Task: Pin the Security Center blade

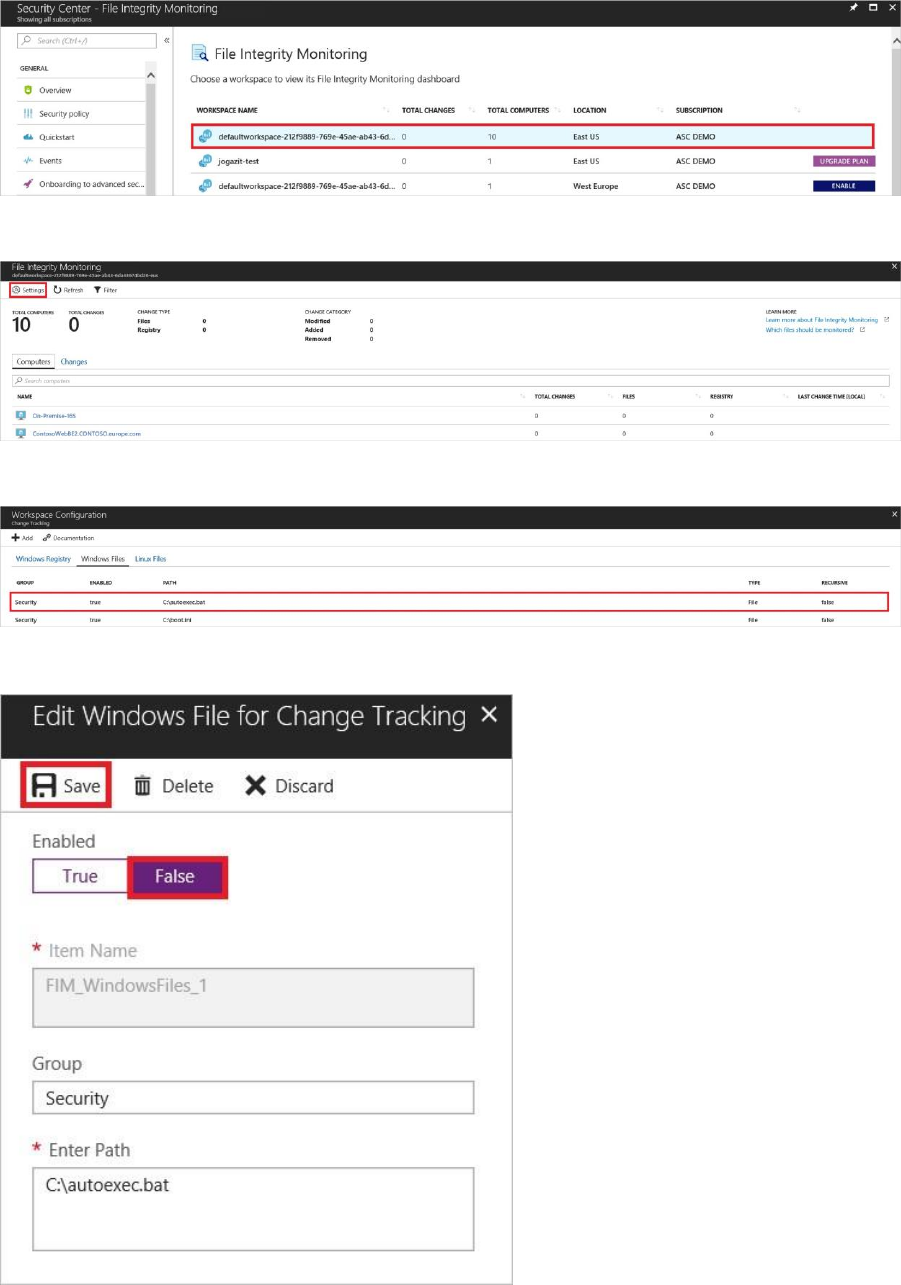Action: tap(854, 7)
